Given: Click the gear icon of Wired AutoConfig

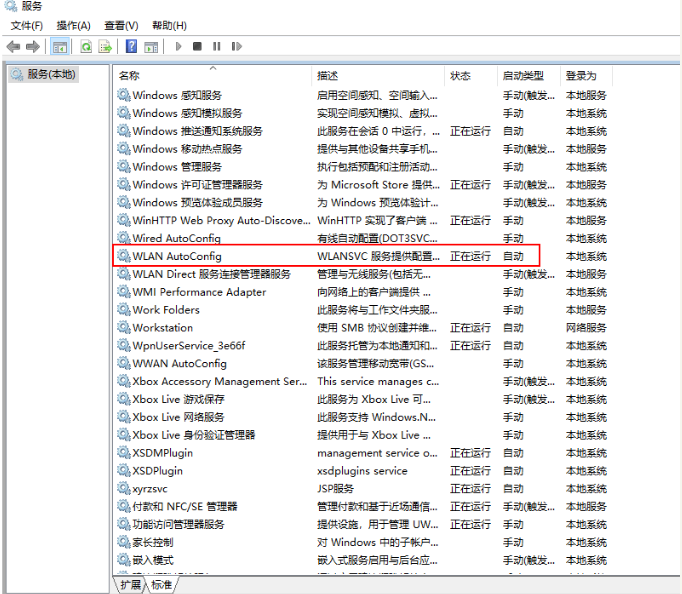Looking at the screenshot, I should 124,238.
